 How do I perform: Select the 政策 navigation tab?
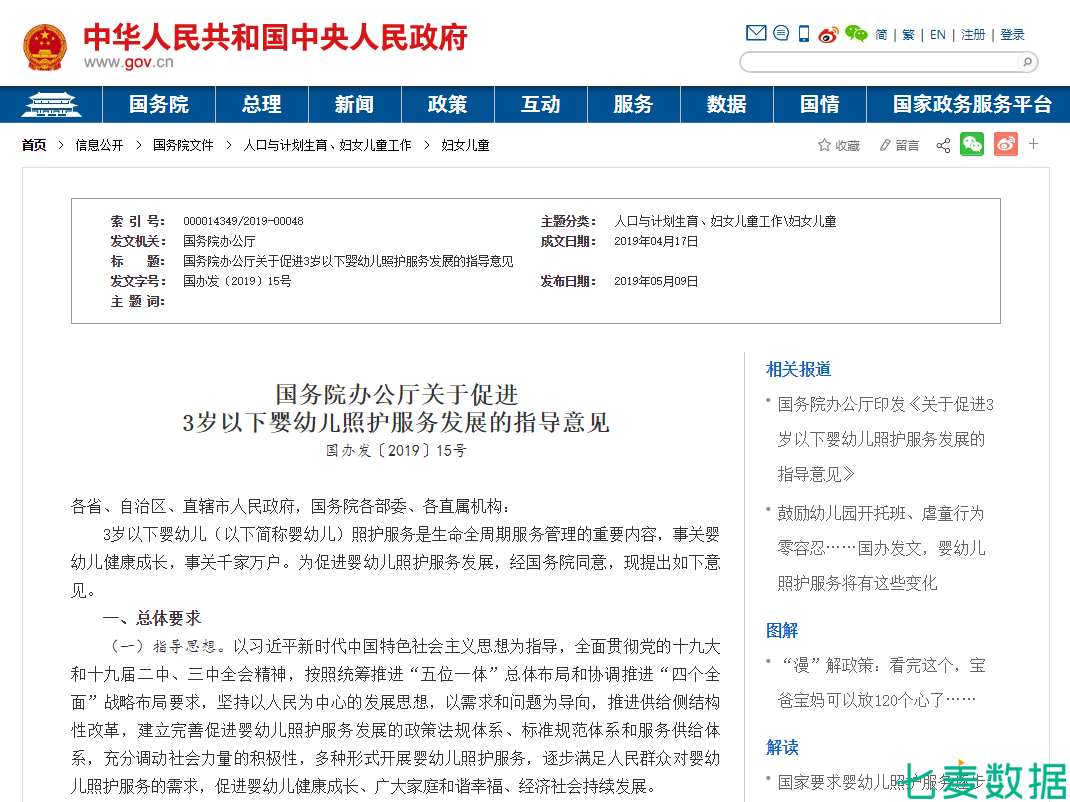click(447, 104)
